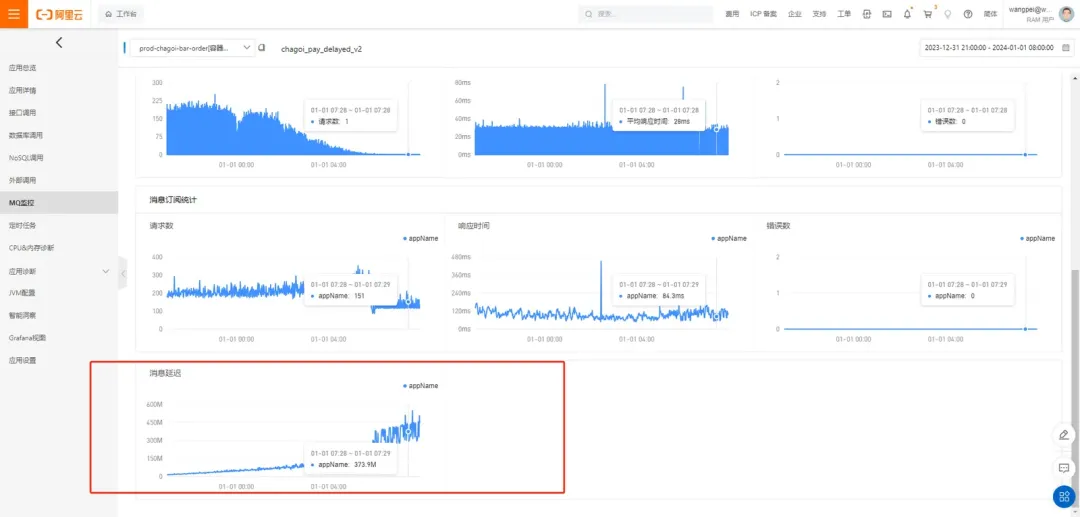Image resolution: width=1080 pixels, height=517 pixels.
Task: Open the hamburger main menu
Action: [14, 14]
